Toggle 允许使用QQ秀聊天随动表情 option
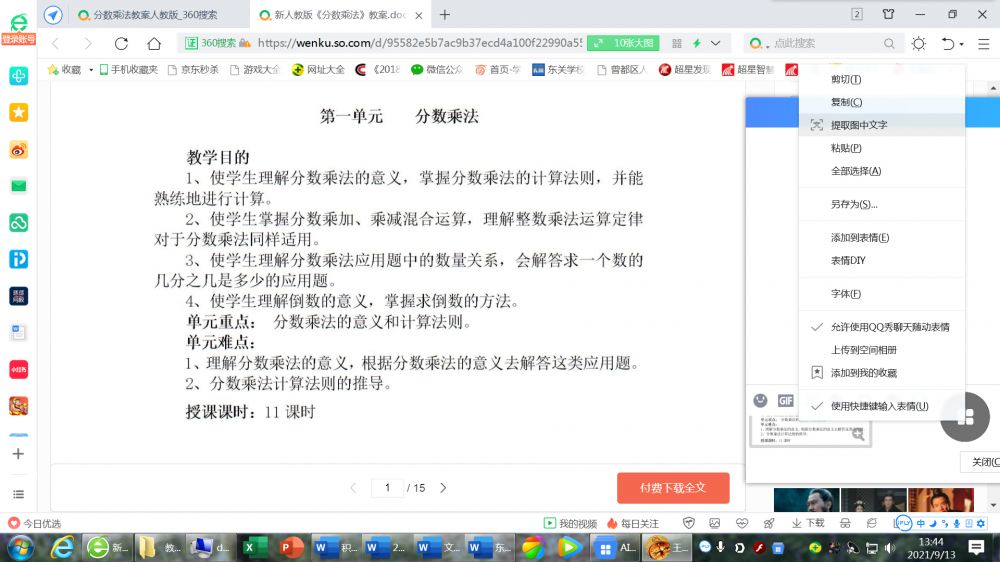Viewport: 1000px width, 562px height. coord(889,327)
